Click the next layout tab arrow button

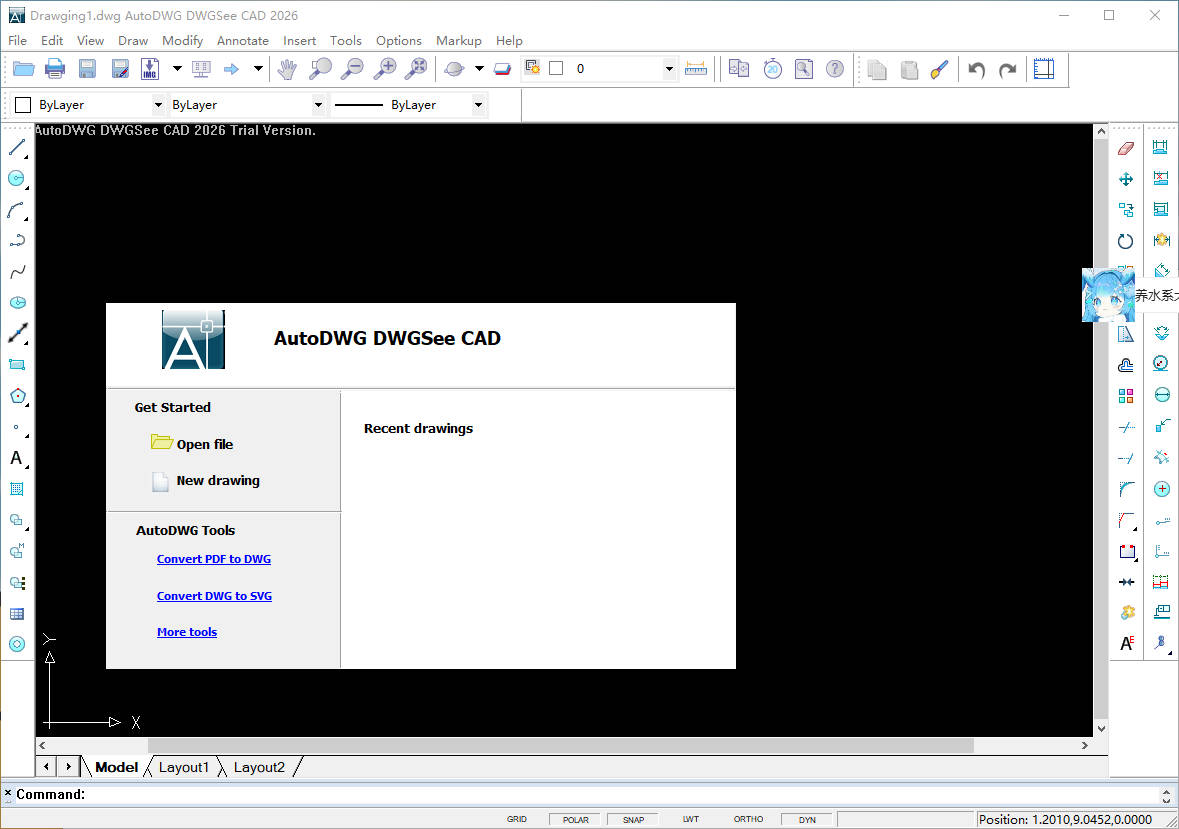point(68,767)
